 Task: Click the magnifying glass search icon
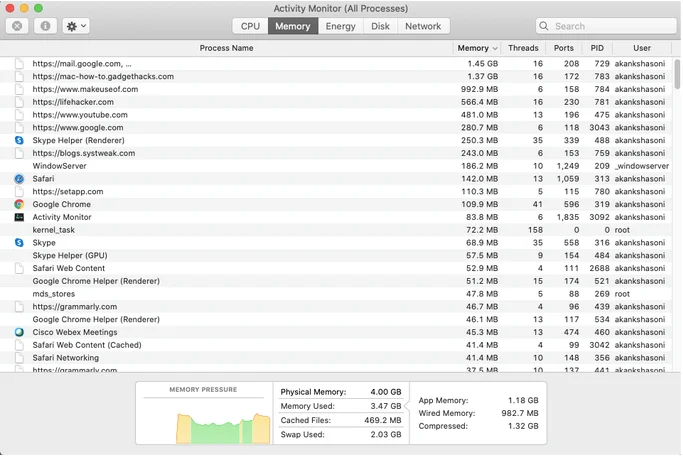[x=546, y=26]
